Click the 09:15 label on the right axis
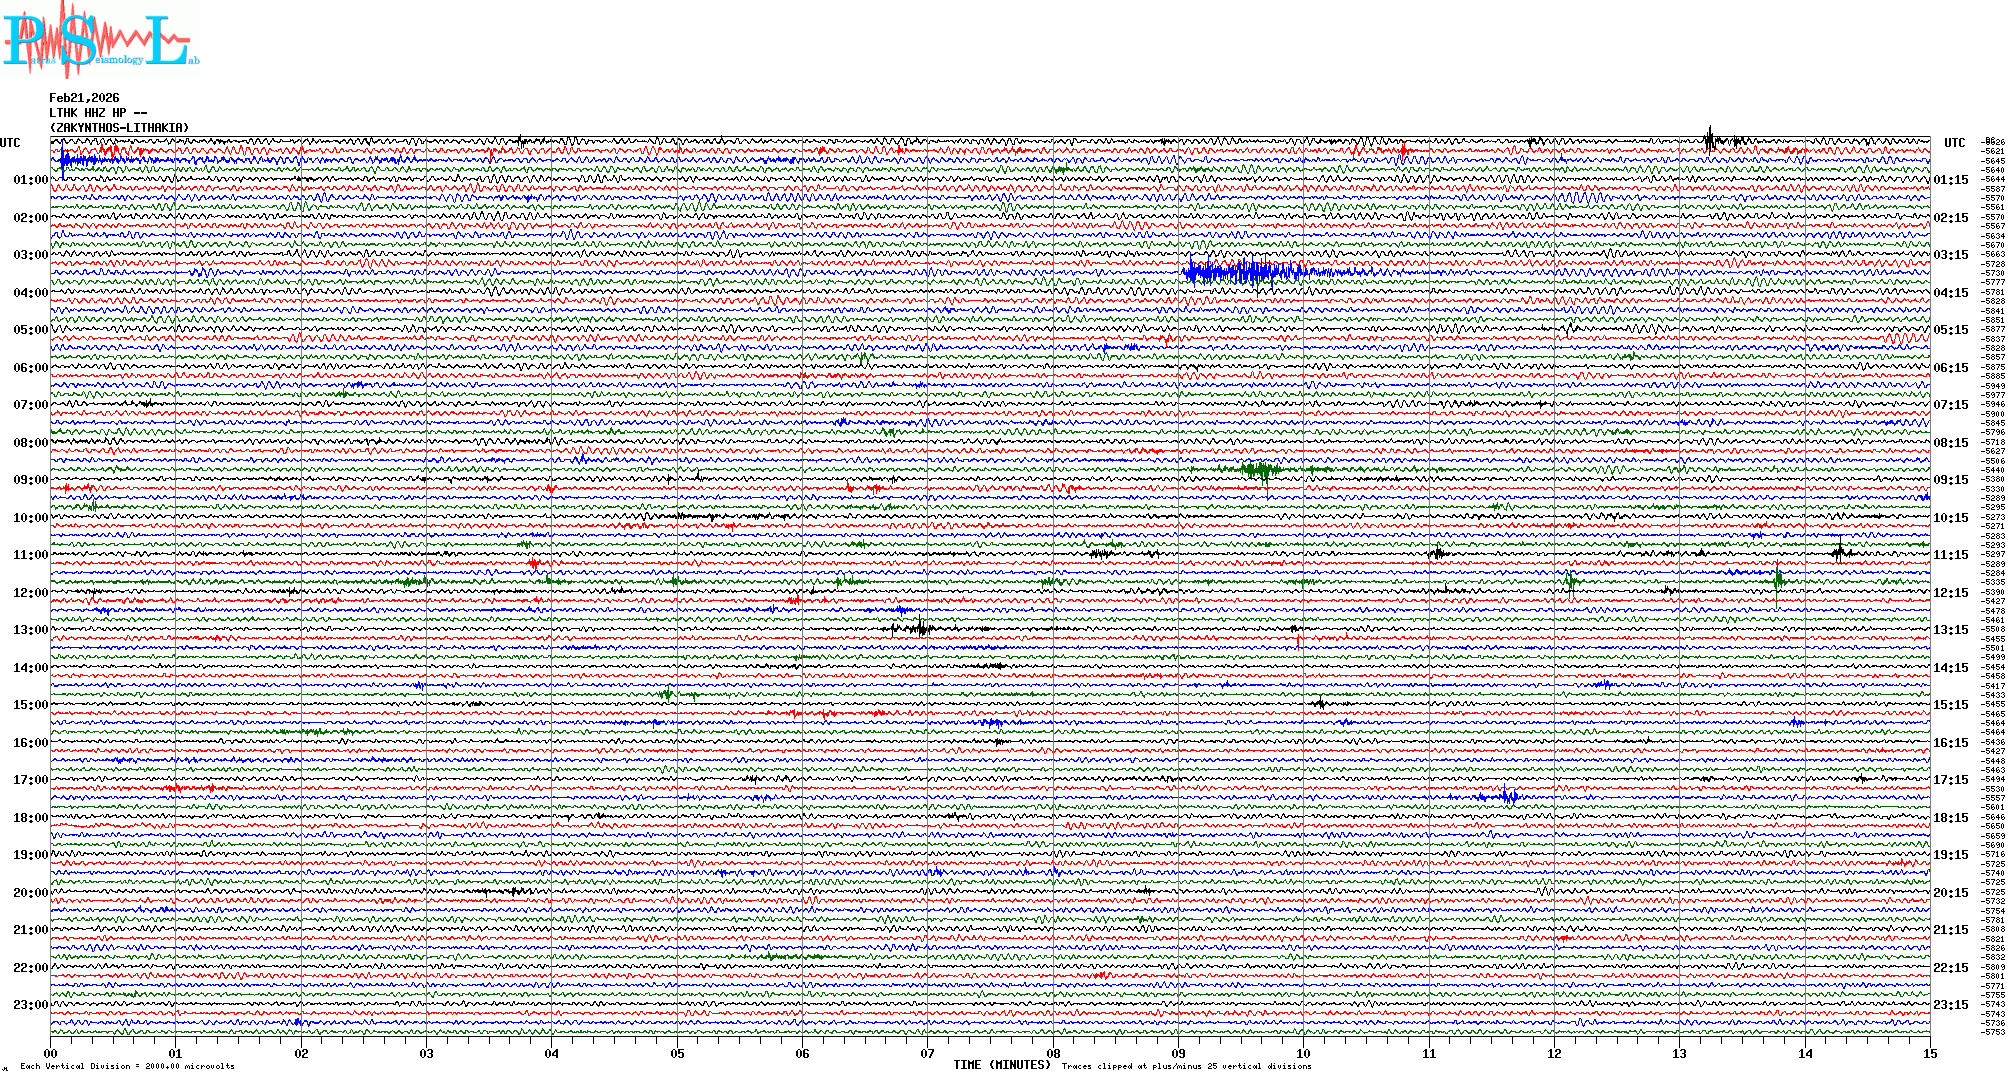The width and height of the screenshot is (2010, 1080). click(x=1951, y=480)
